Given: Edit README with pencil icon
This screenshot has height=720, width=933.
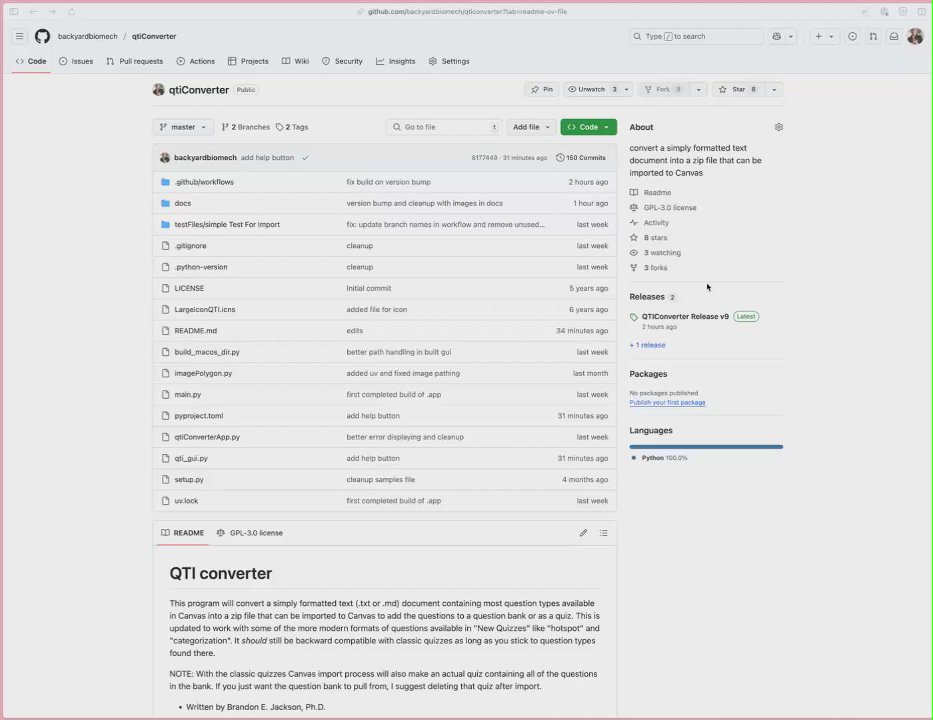Looking at the screenshot, I should [583, 533].
